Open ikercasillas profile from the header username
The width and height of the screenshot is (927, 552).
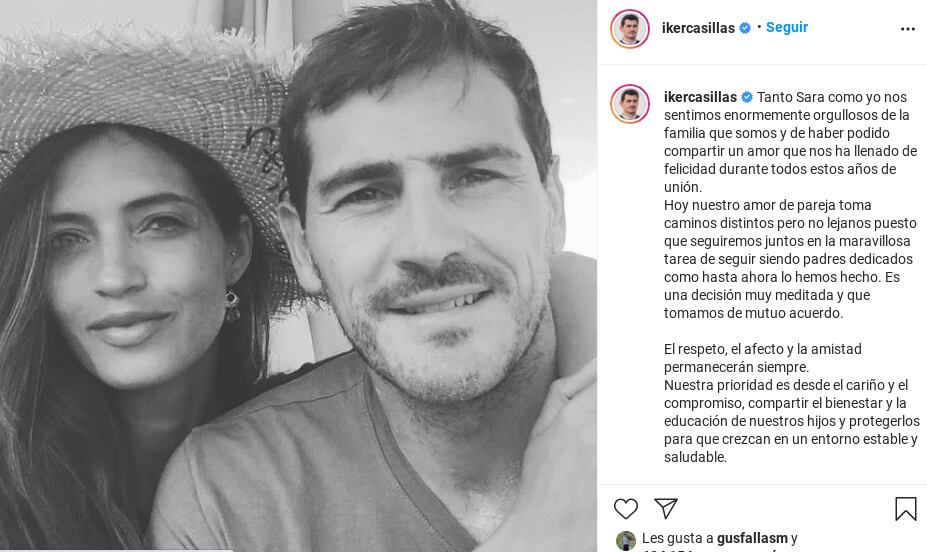(698, 28)
